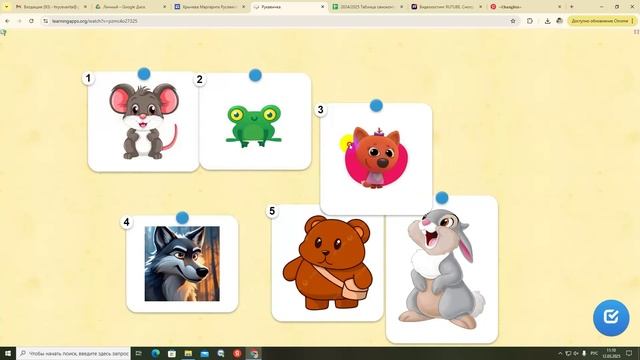Click the blue pin above the wolf card

[x=182, y=218]
